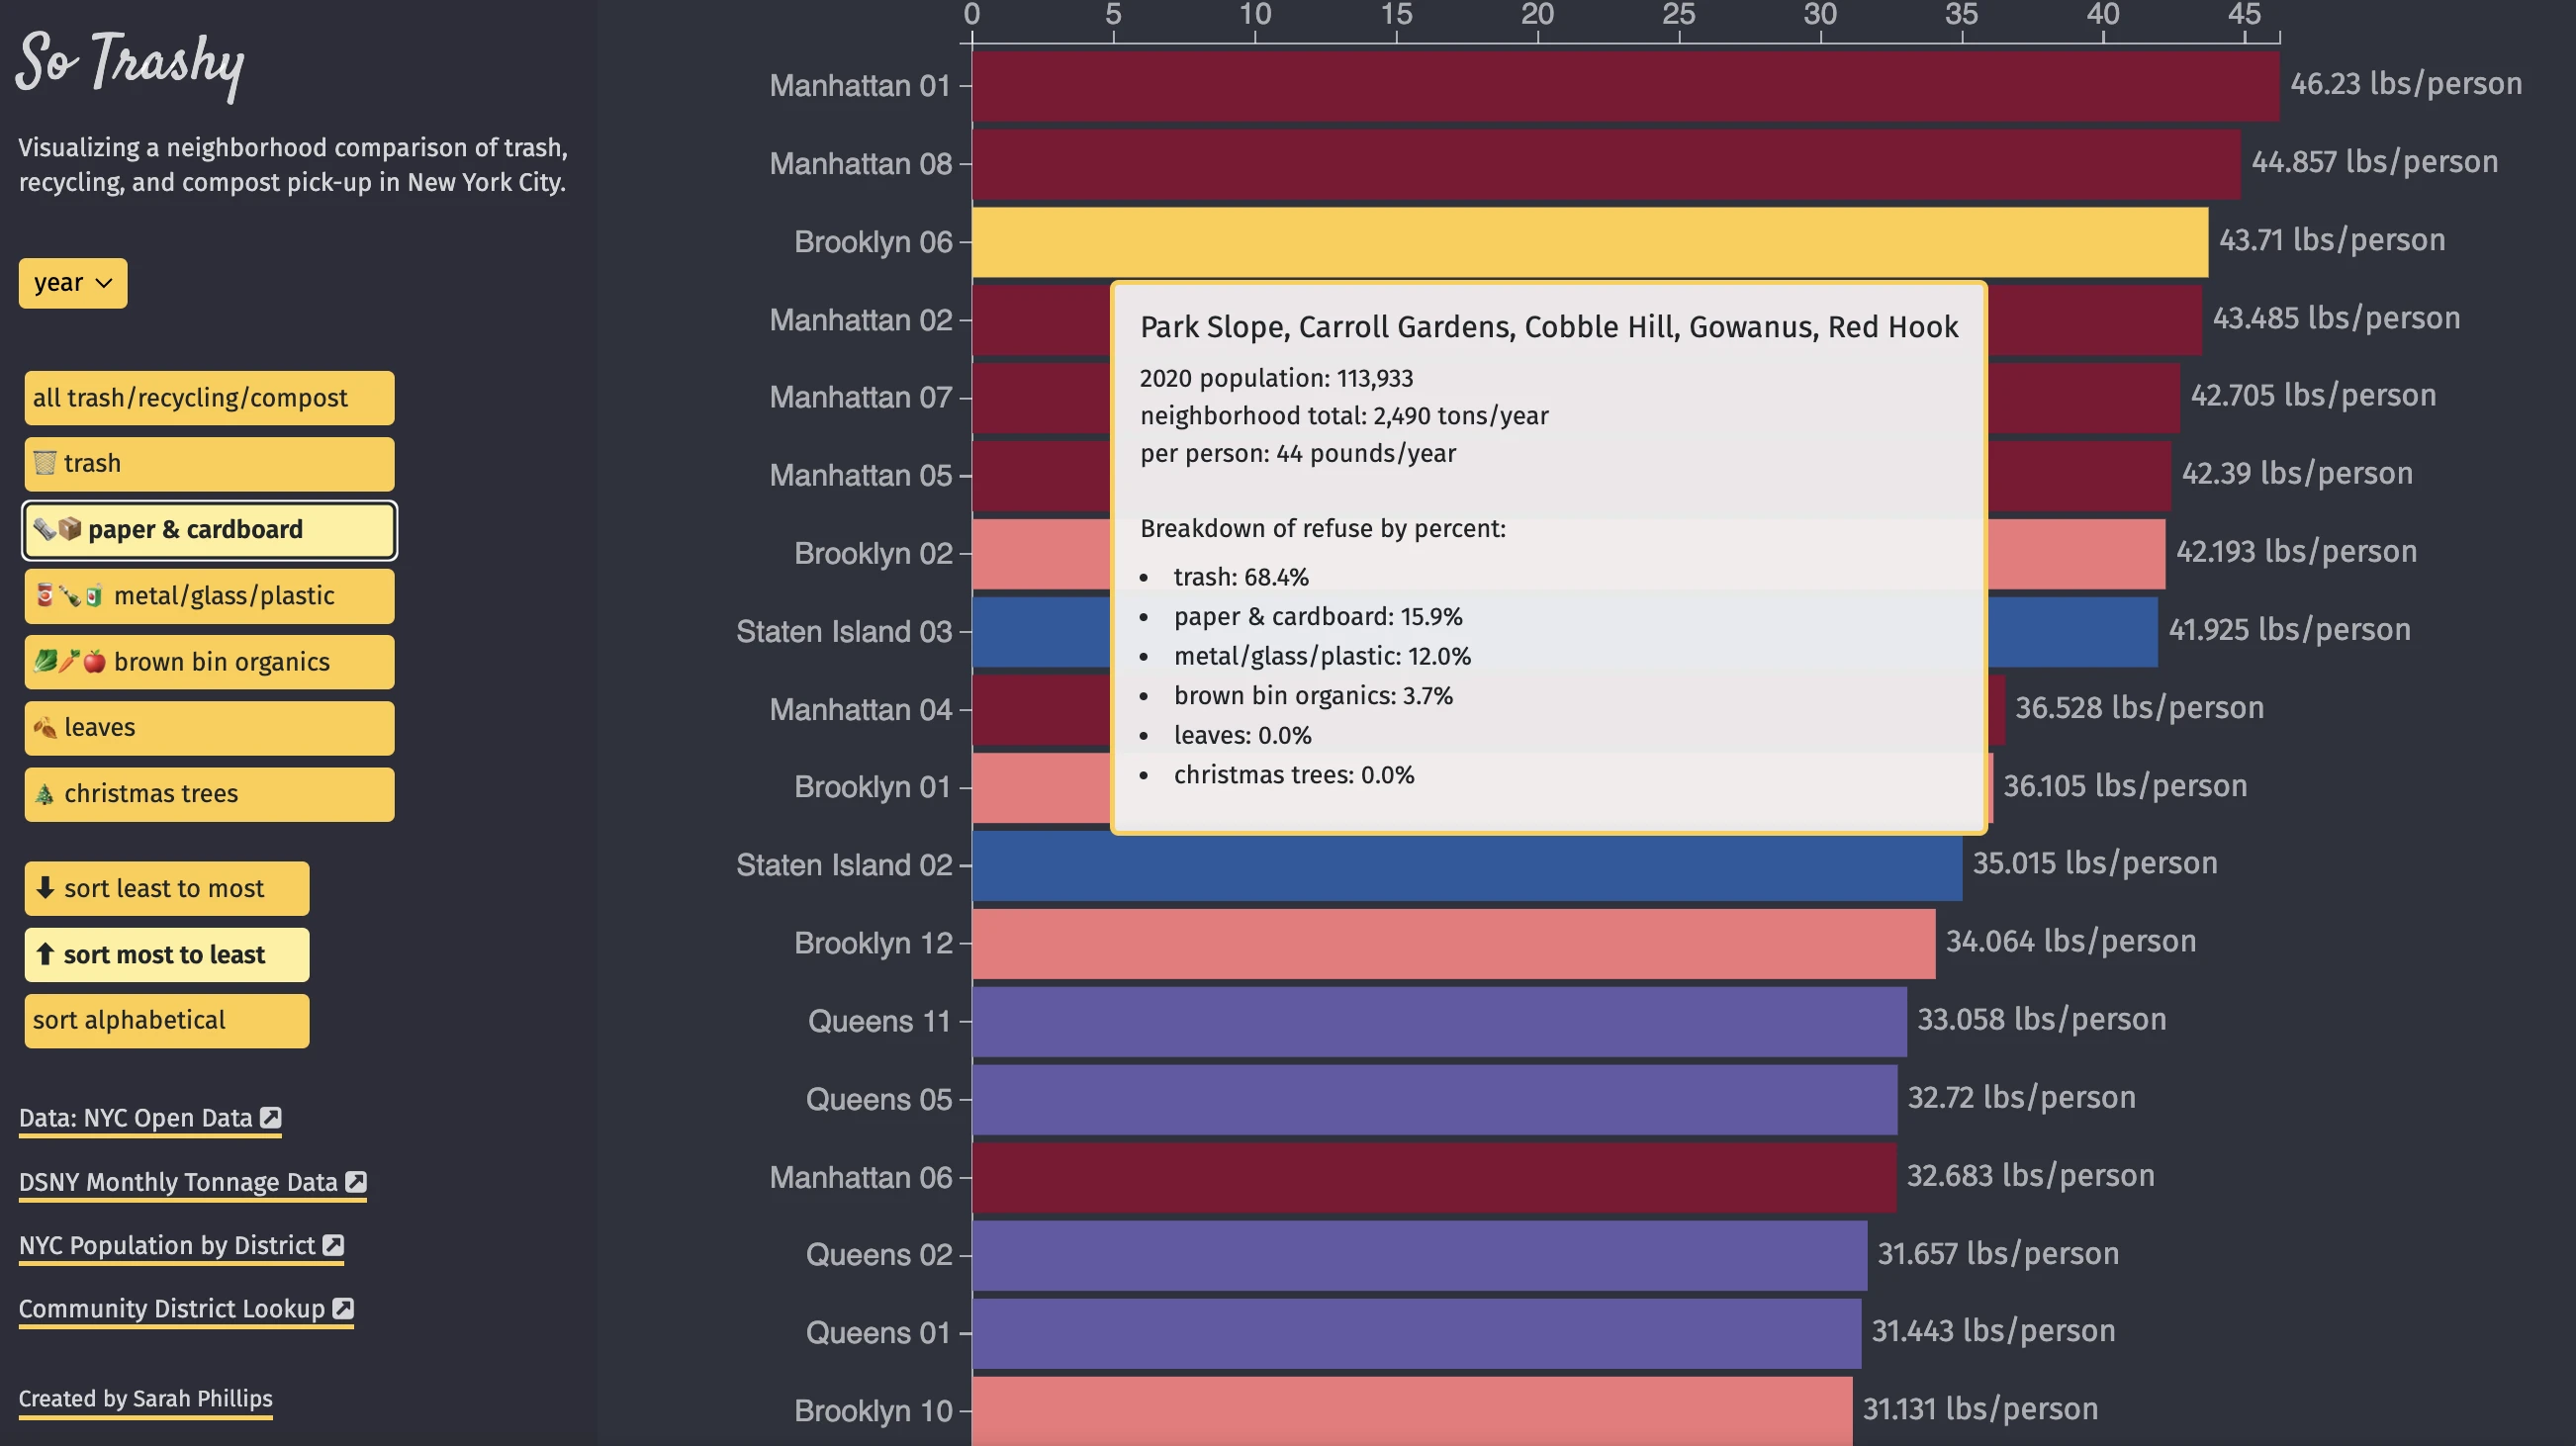This screenshot has height=1446, width=2576.
Task: Click the down arrow icon on sort least to most
Action: [45, 887]
